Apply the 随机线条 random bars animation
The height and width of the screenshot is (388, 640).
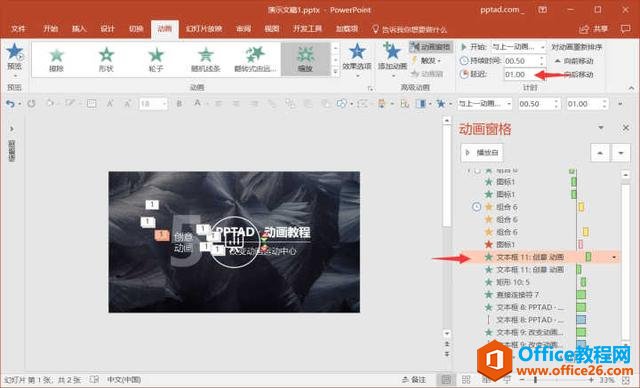206,60
